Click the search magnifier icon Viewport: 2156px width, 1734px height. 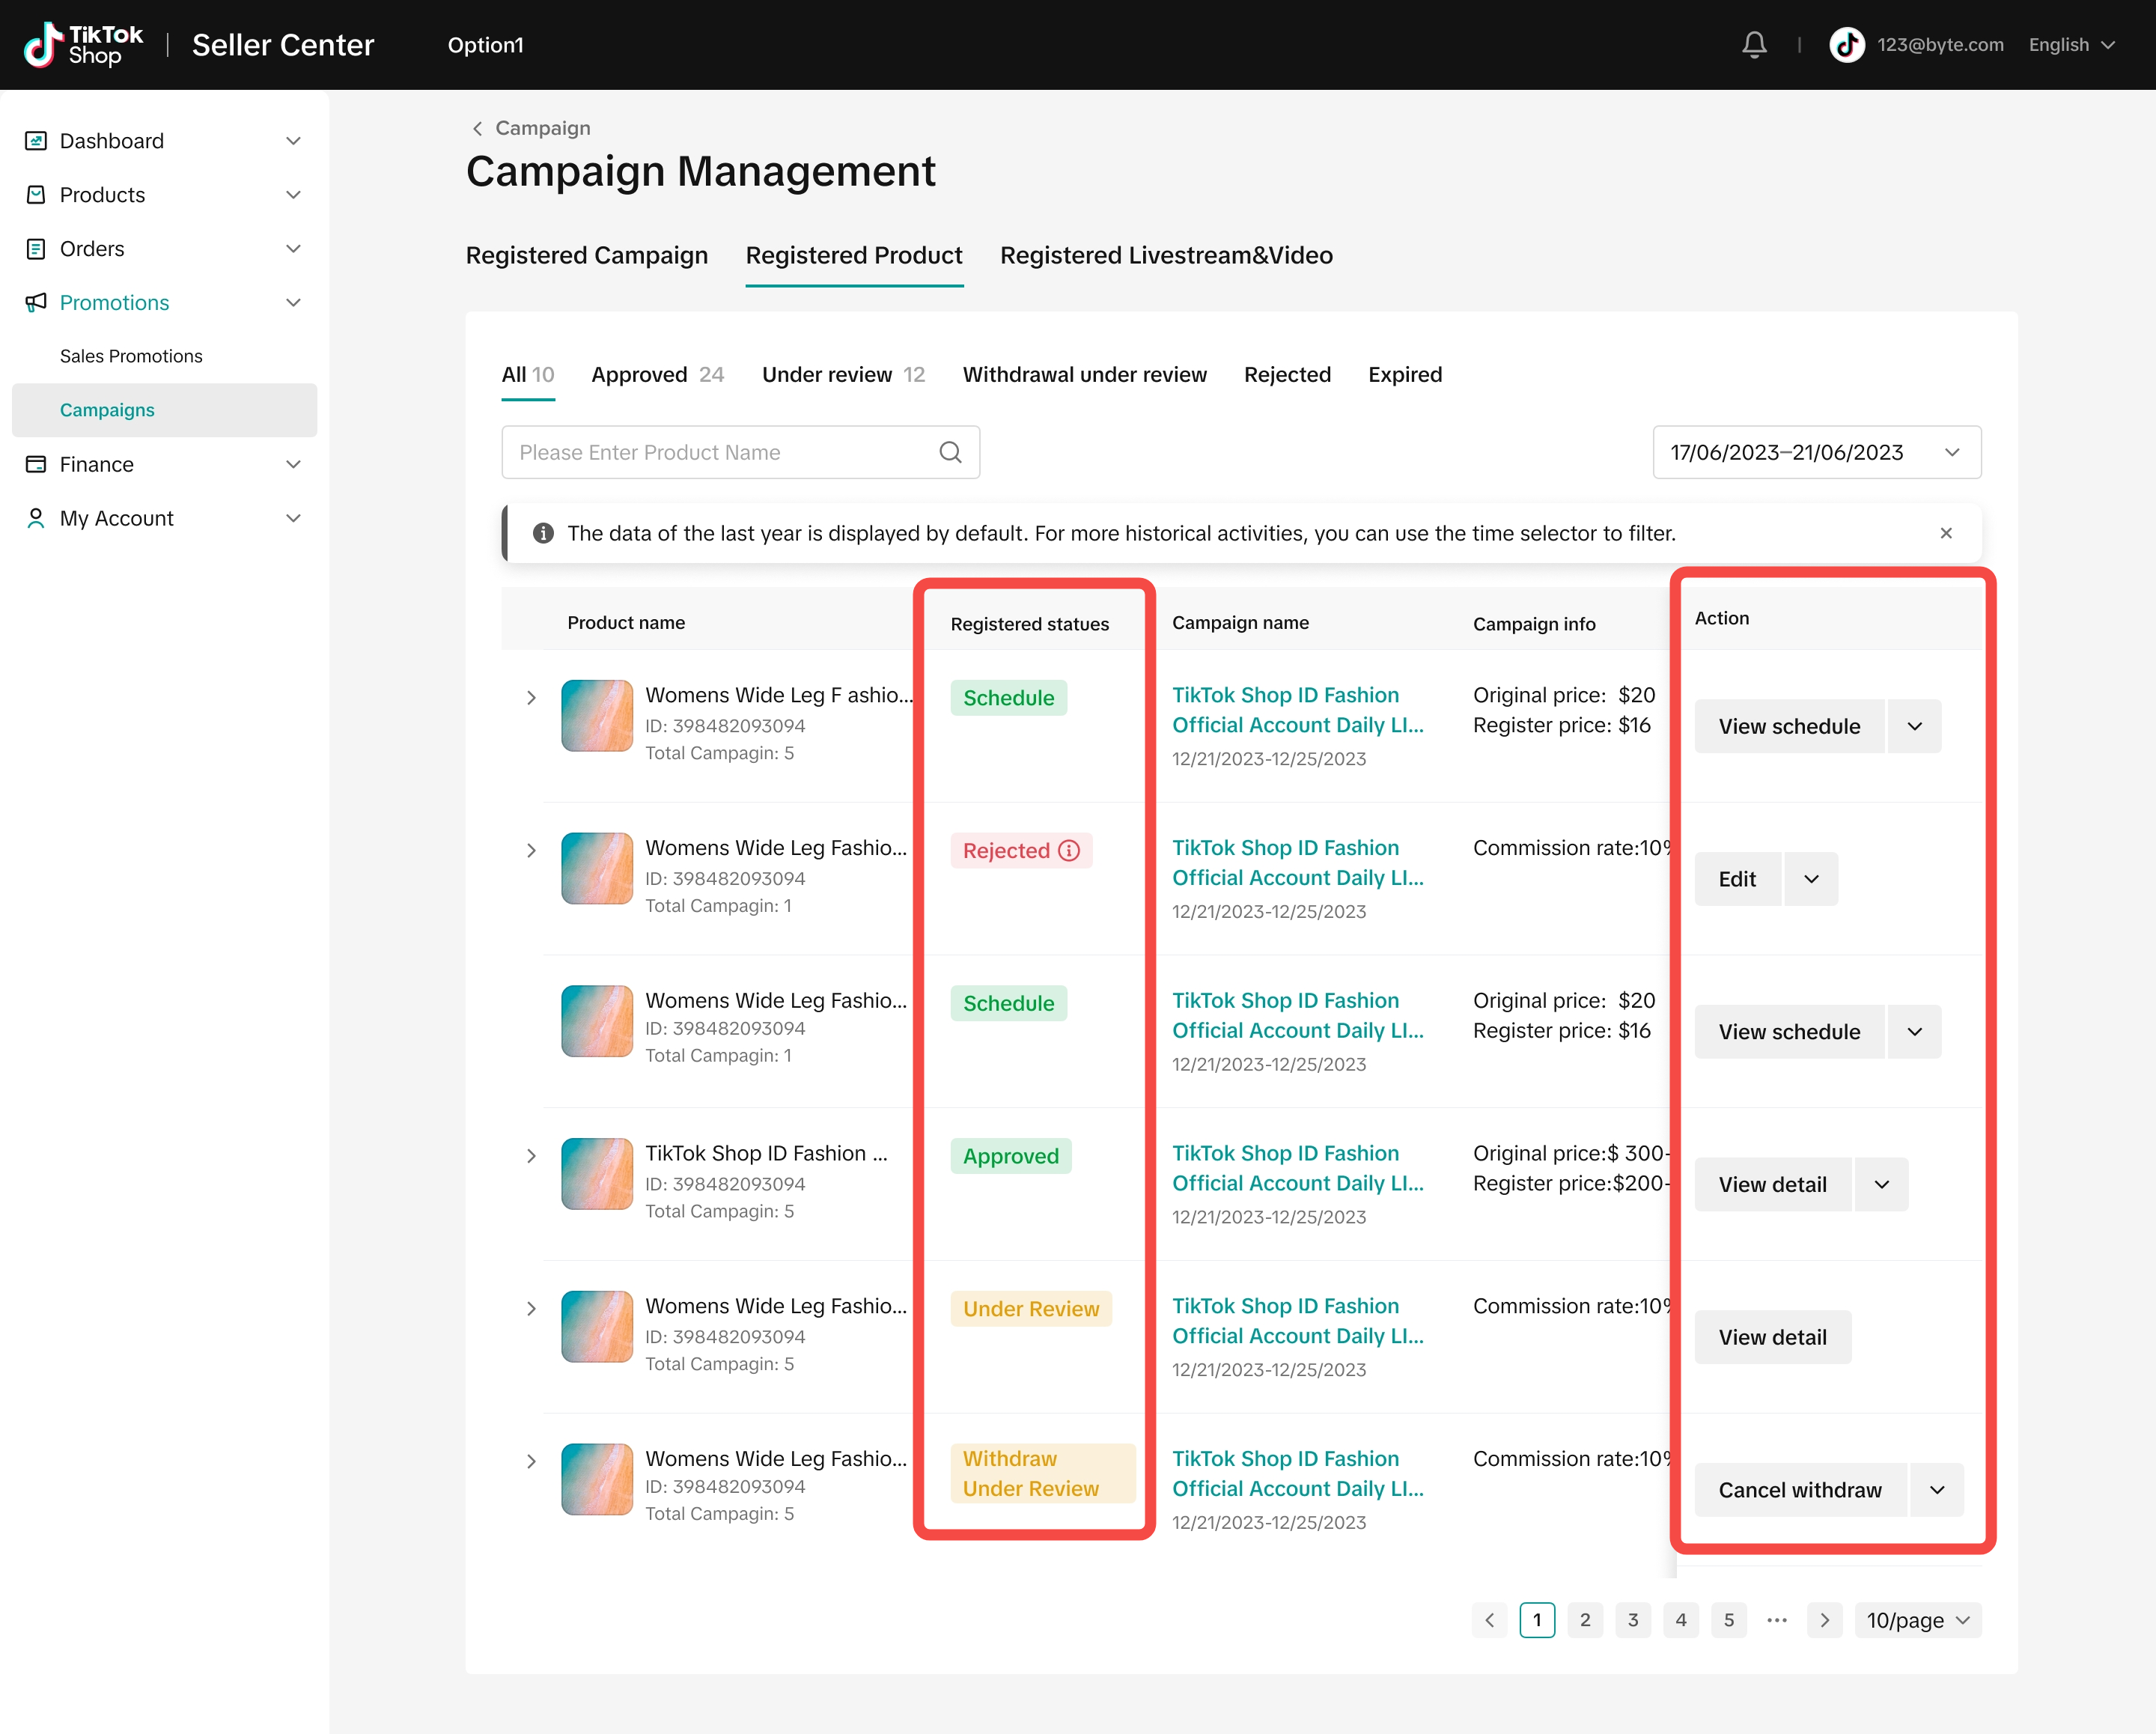[x=950, y=453]
